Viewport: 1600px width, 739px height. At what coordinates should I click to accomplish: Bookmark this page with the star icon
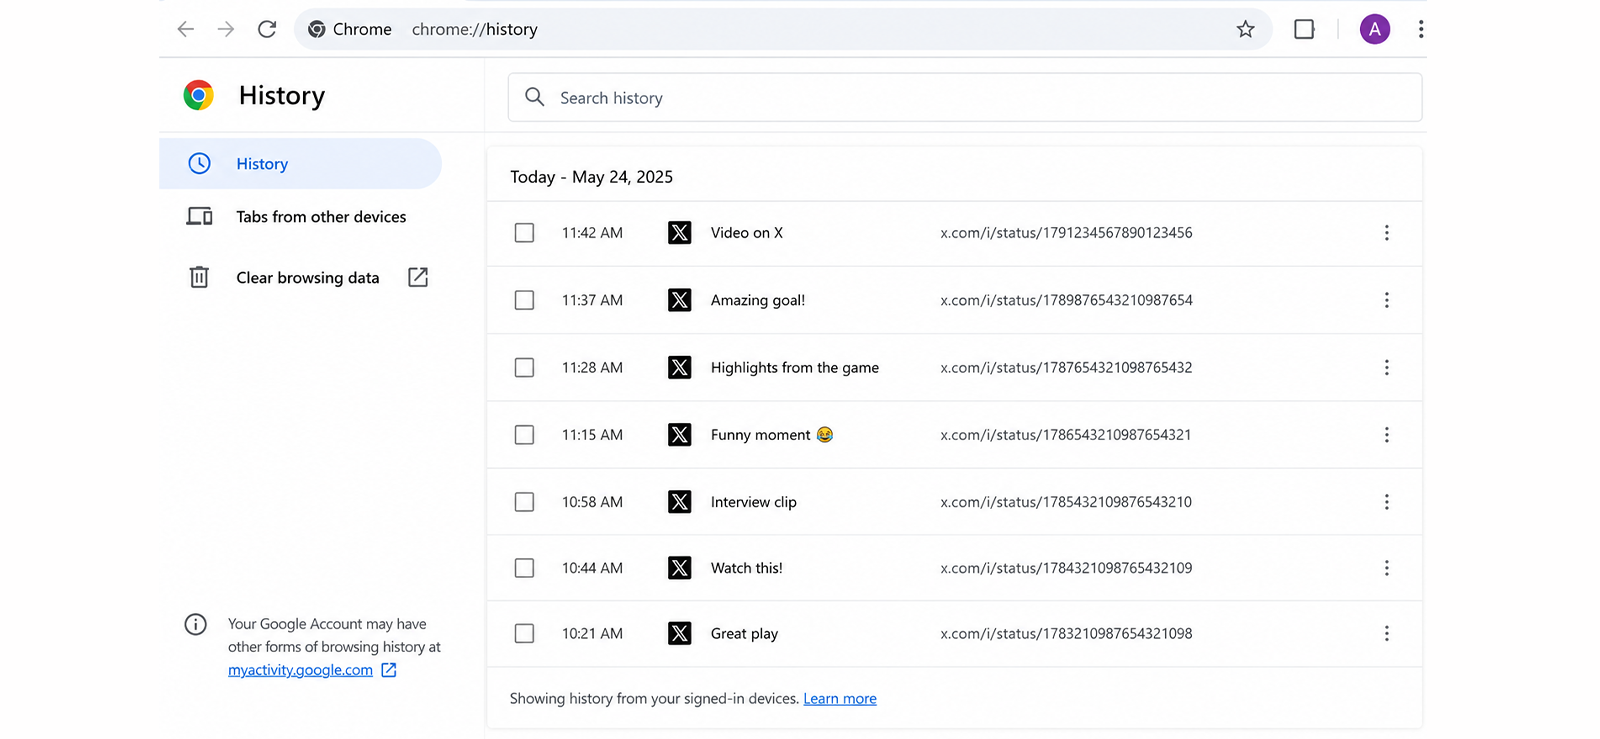click(1245, 29)
